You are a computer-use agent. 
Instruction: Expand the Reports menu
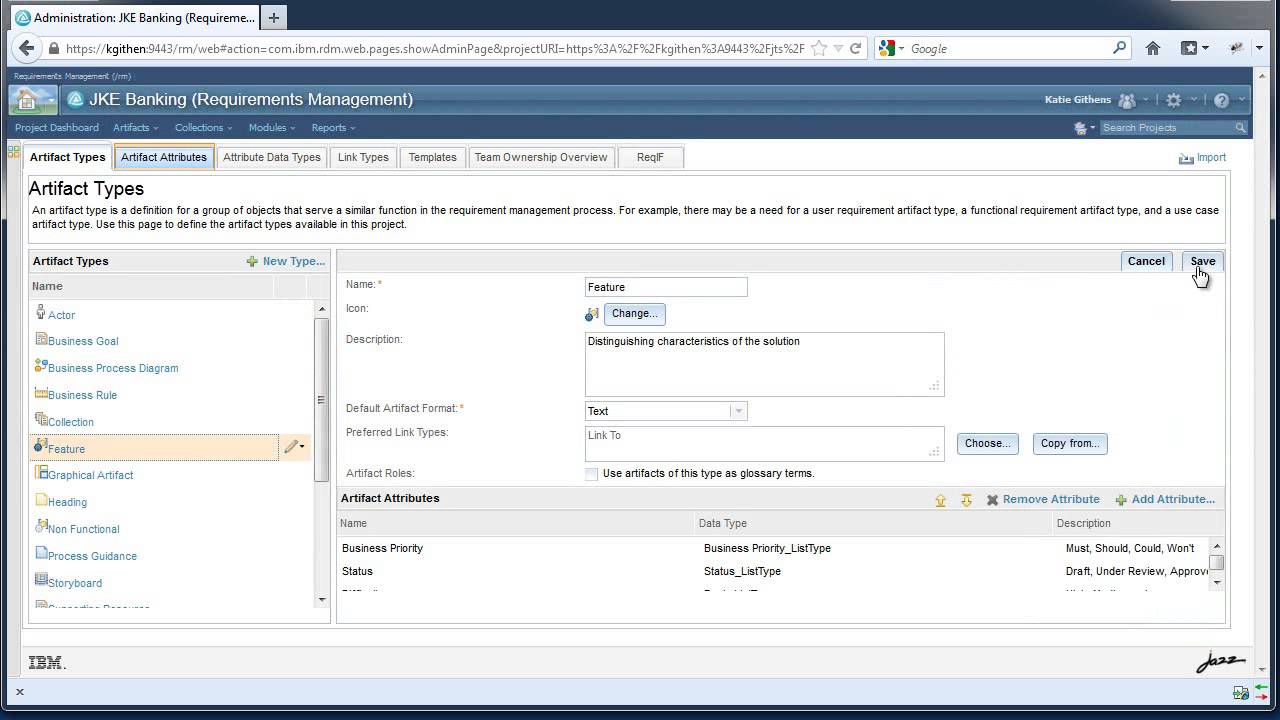333,128
